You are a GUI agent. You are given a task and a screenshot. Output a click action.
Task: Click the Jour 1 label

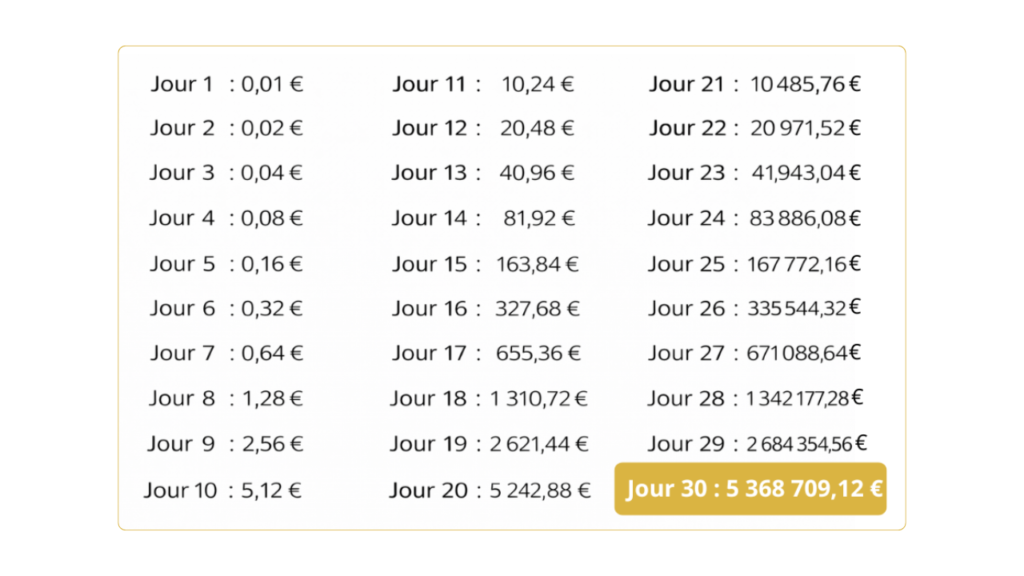[x=182, y=84]
